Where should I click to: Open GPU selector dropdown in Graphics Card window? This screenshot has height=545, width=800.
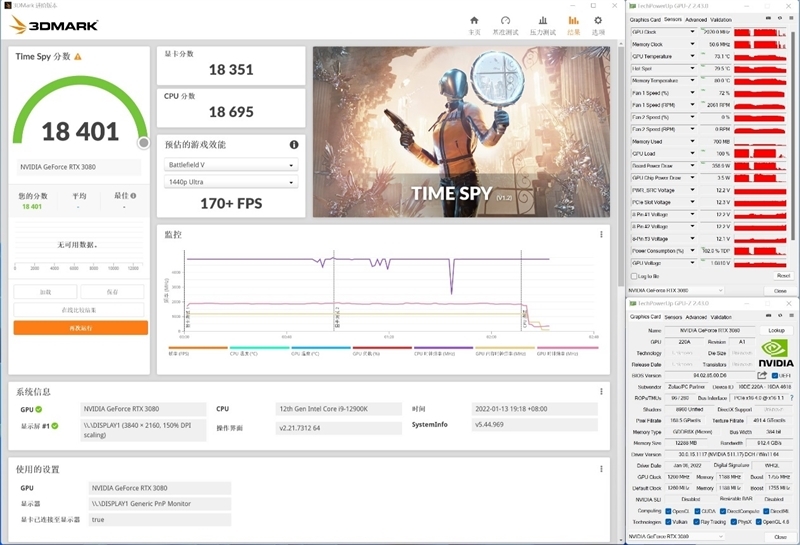[676, 536]
